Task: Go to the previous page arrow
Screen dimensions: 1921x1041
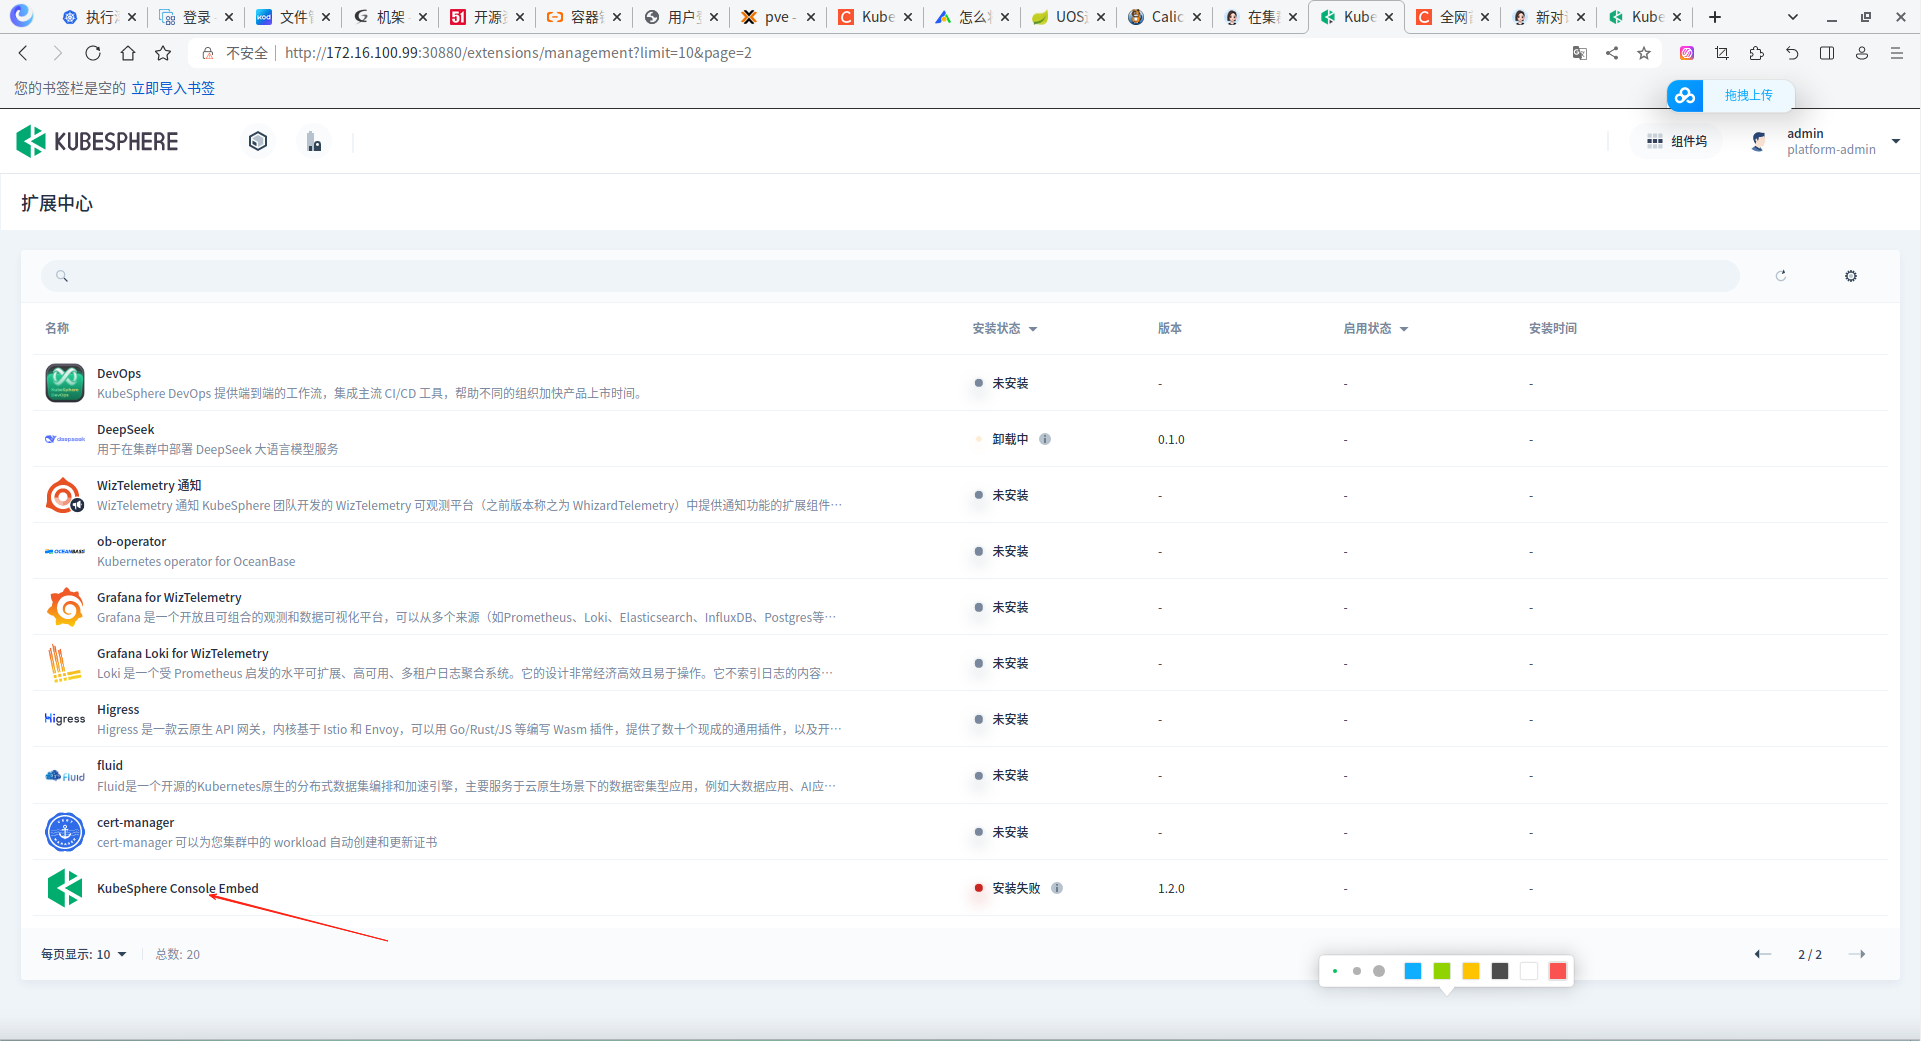Action: [x=1762, y=954]
